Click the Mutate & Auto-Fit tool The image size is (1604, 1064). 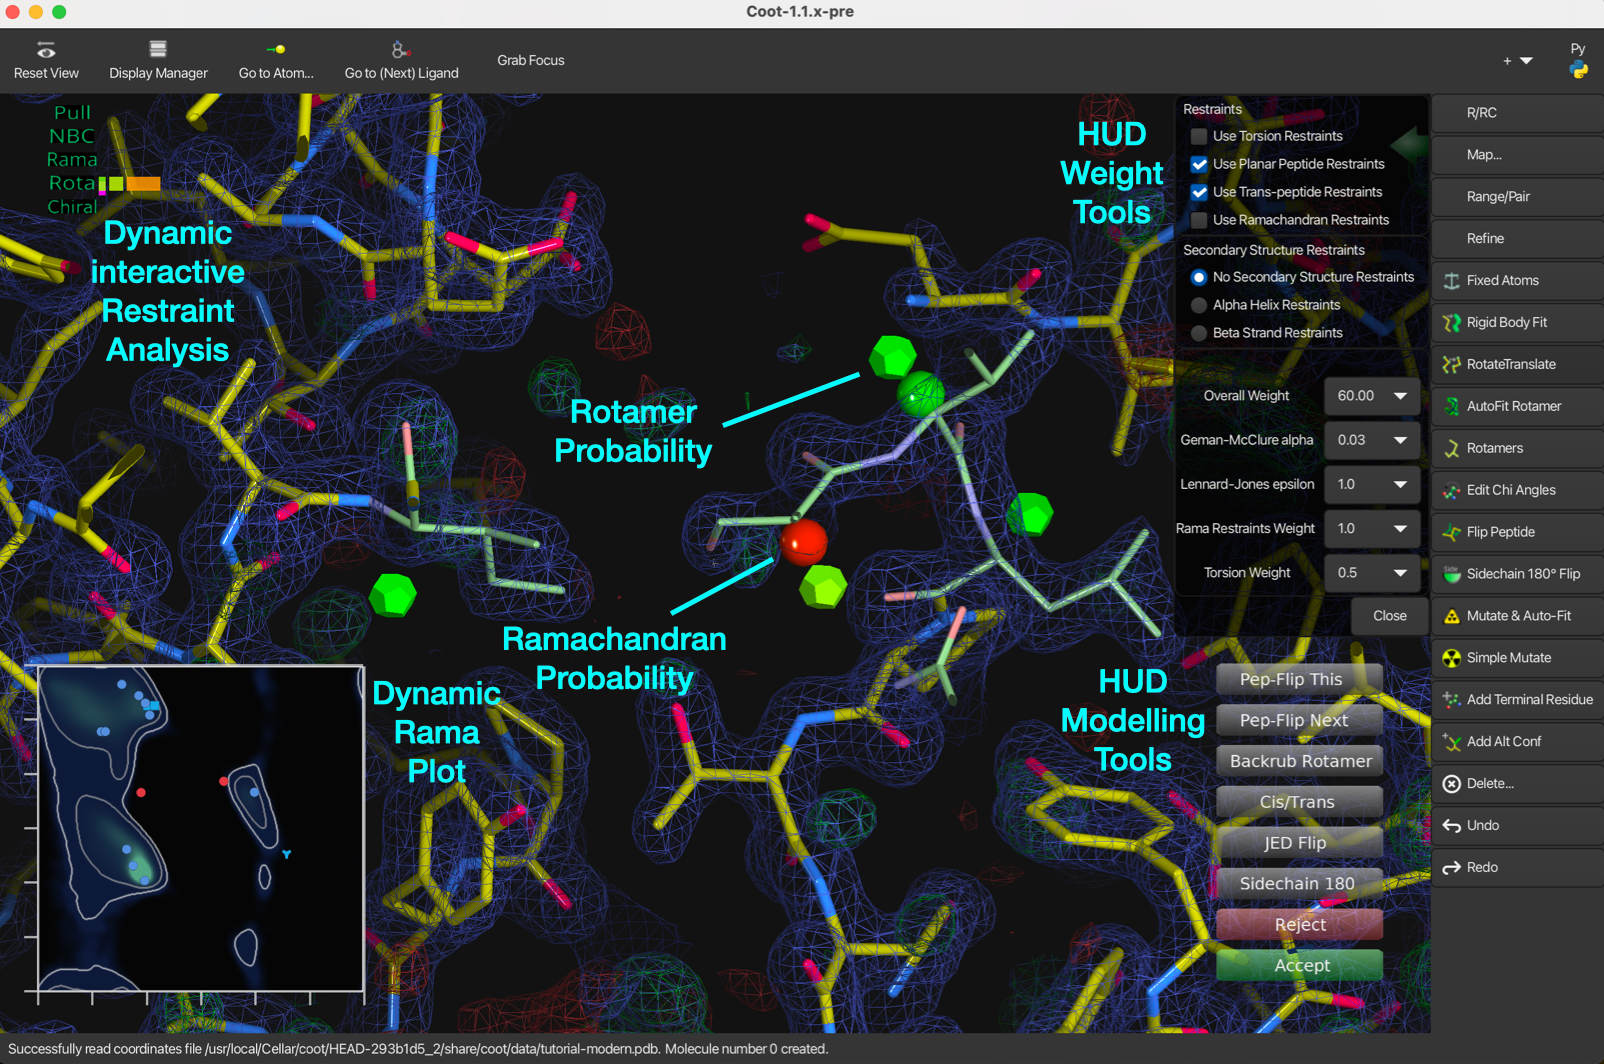pos(1516,616)
